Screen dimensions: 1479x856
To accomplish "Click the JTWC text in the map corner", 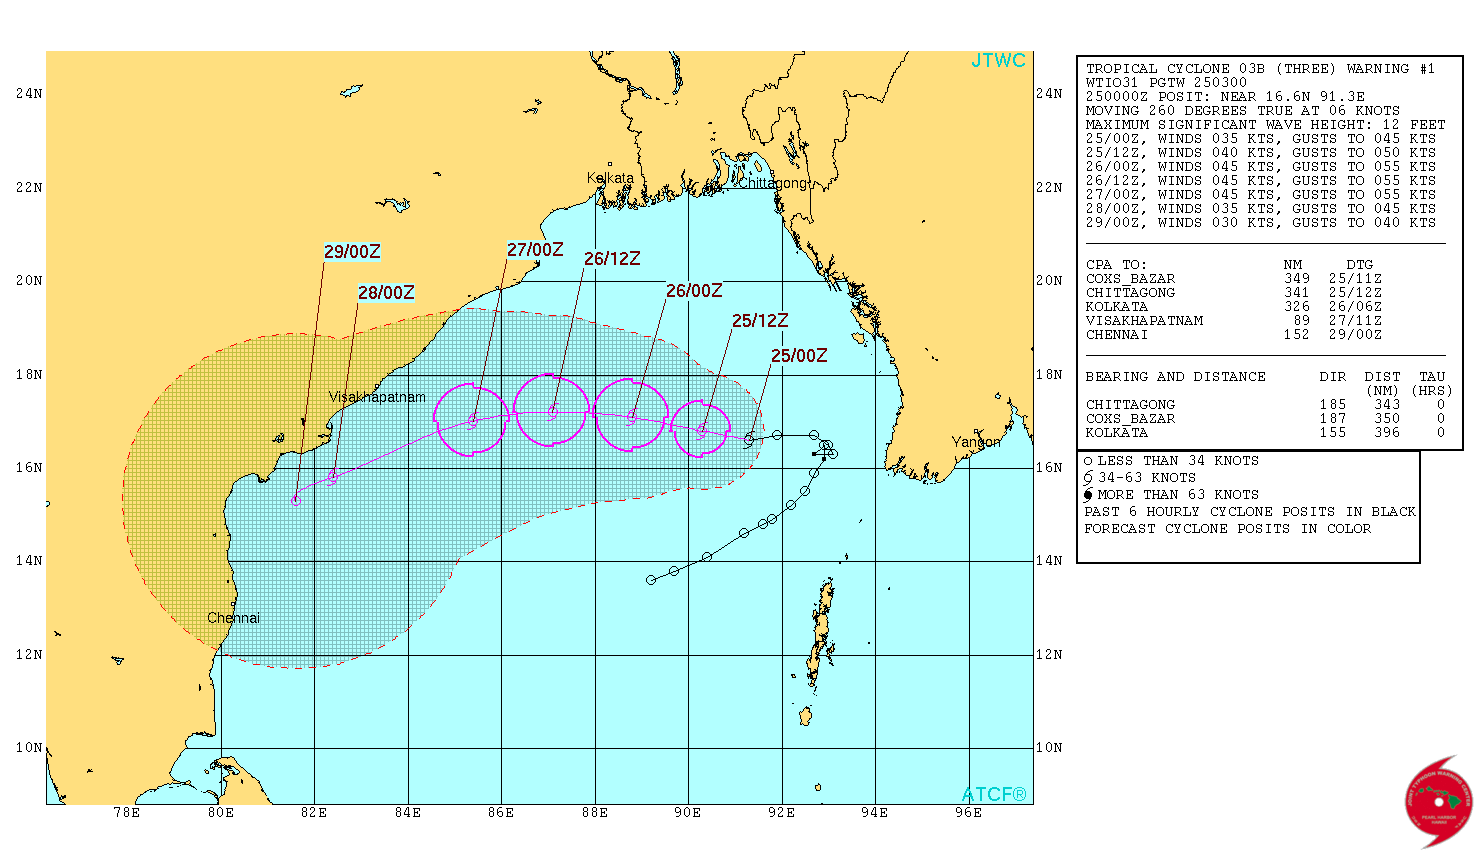I will (x=998, y=61).
